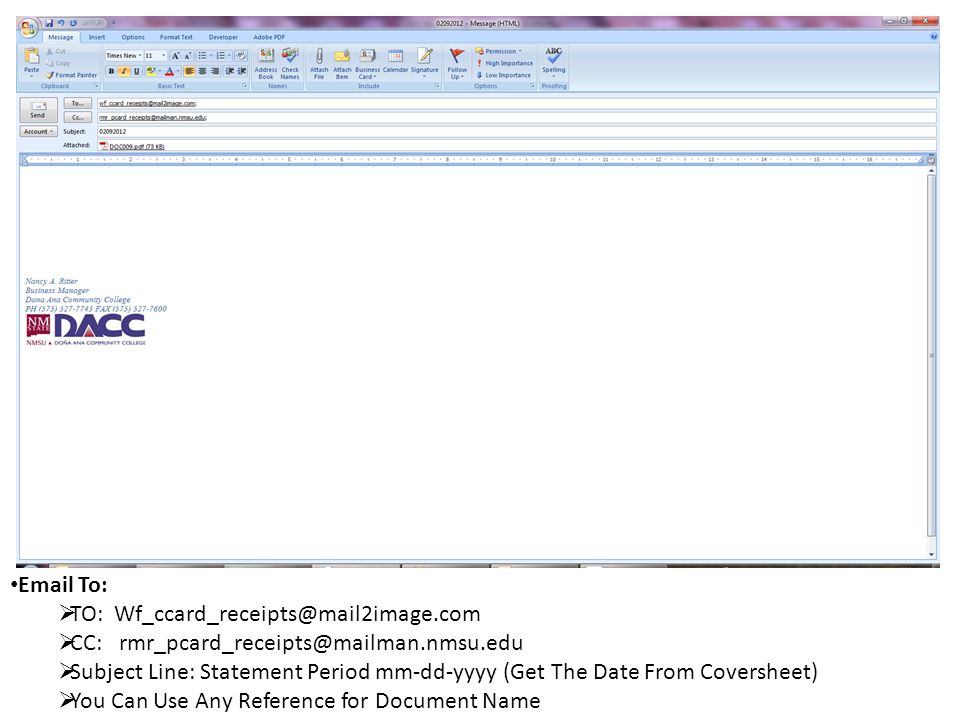Increase the paragraph indent

tap(242, 72)
